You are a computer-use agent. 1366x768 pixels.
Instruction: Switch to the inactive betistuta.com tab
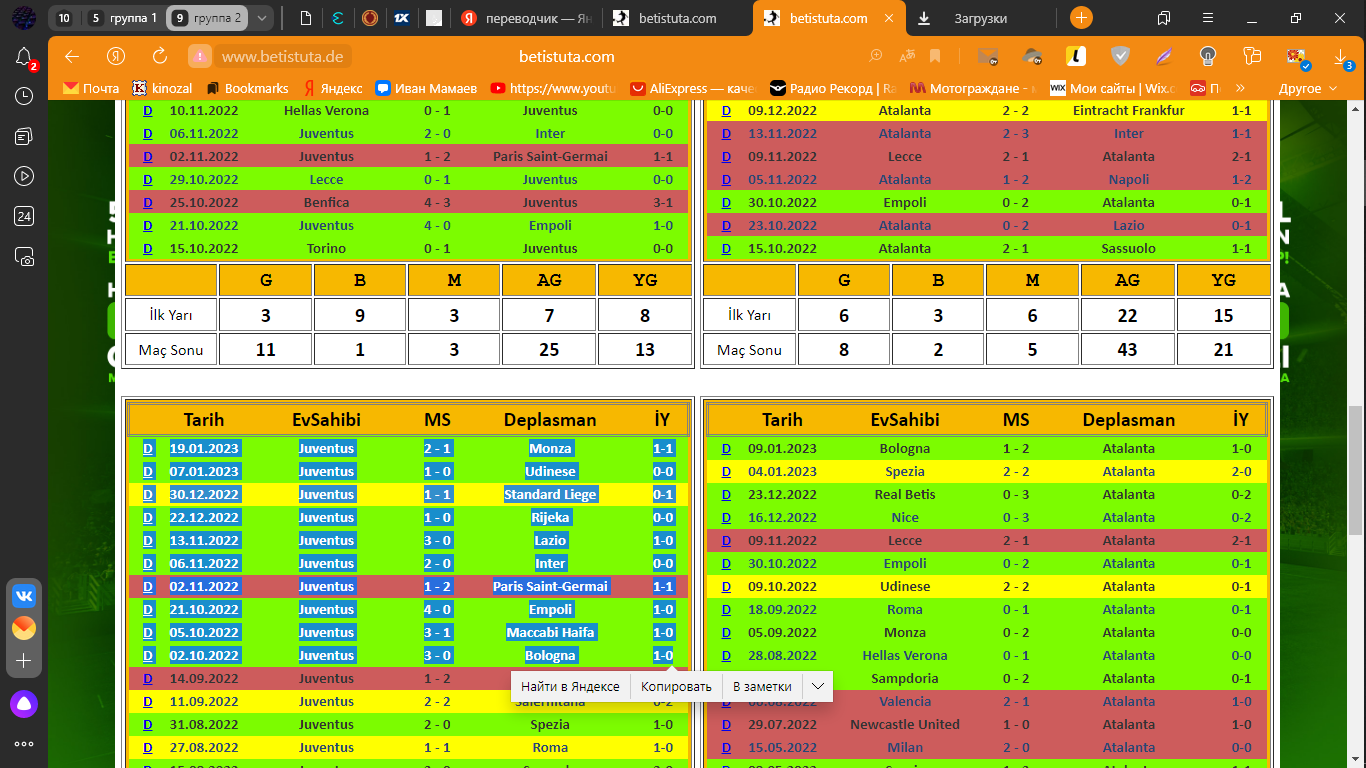tap(678, 18)
